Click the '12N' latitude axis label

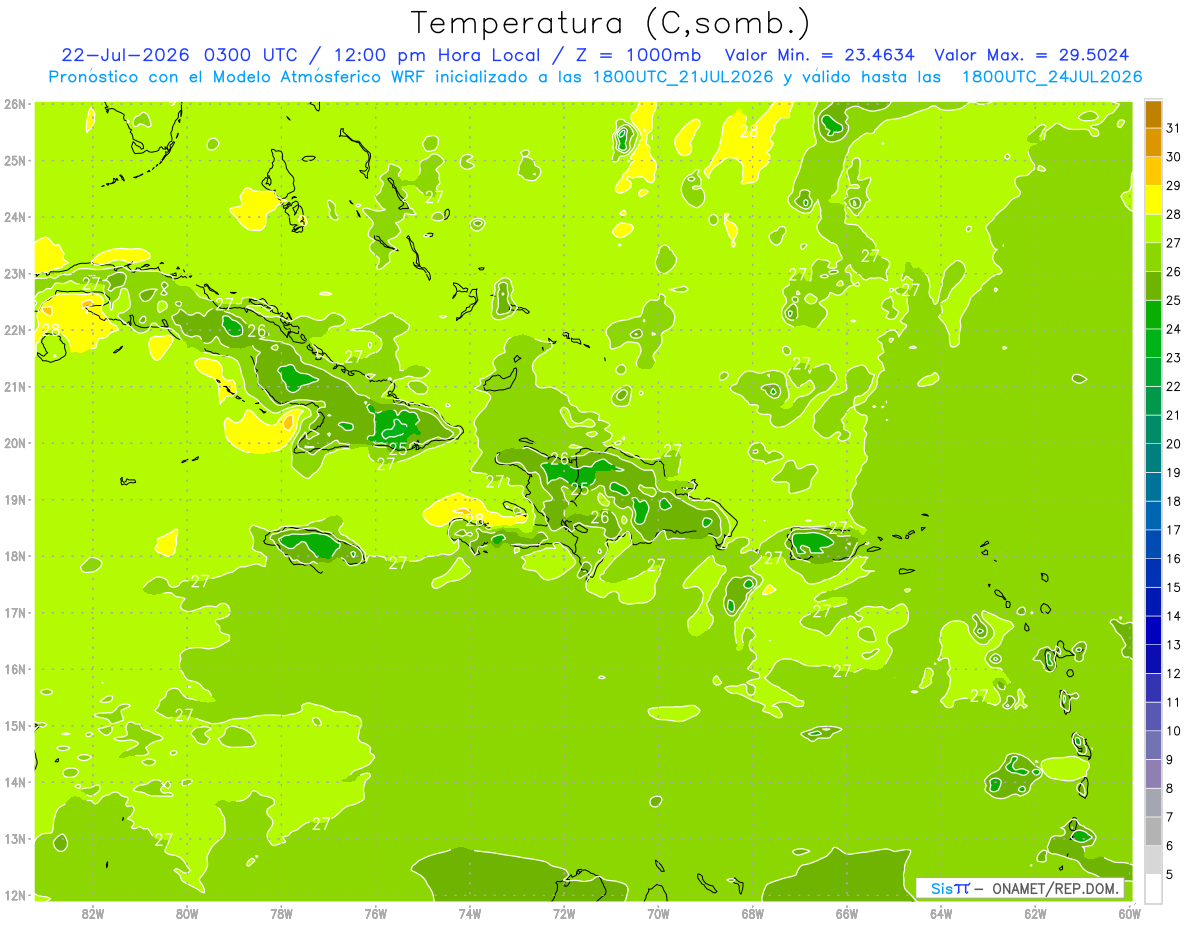[15, 895]
